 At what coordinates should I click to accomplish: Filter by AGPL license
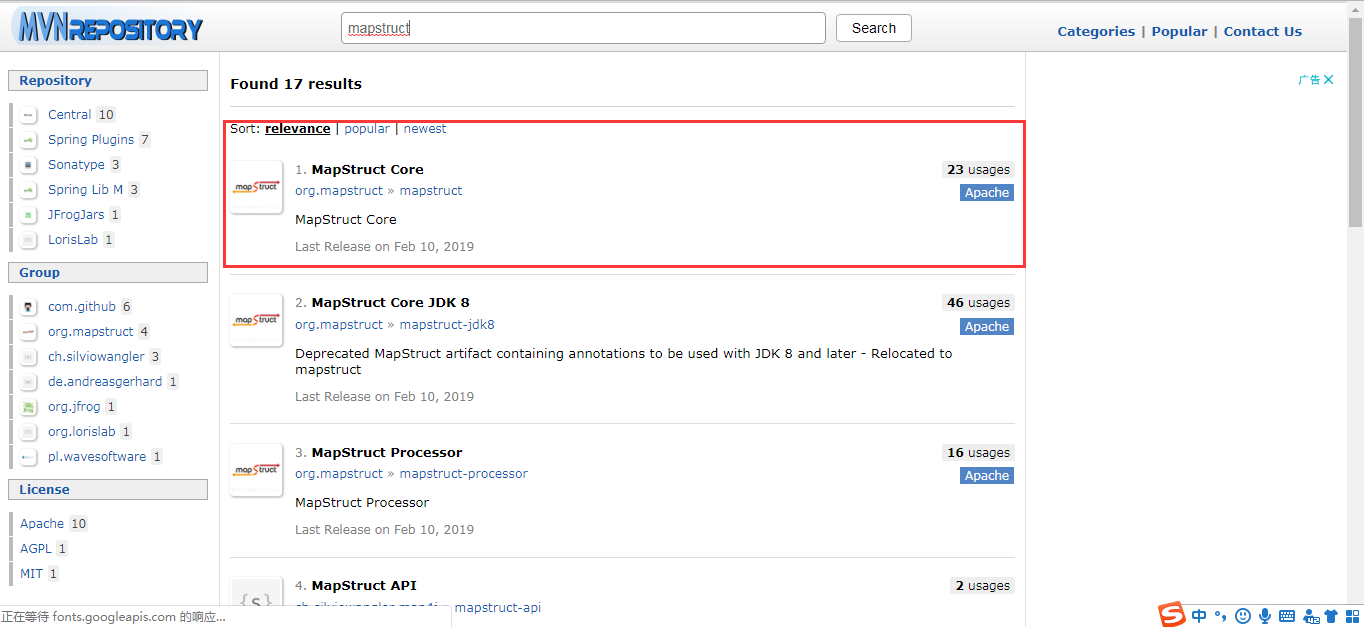click(x=36, y=549)
